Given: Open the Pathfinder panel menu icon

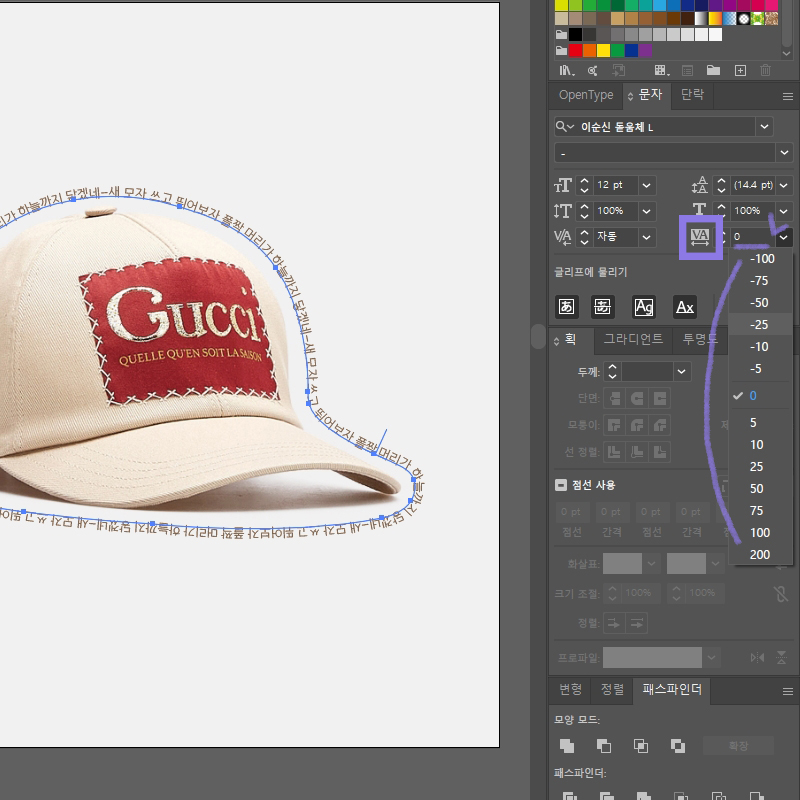Looking at the screenshot, I should [788, 691].
